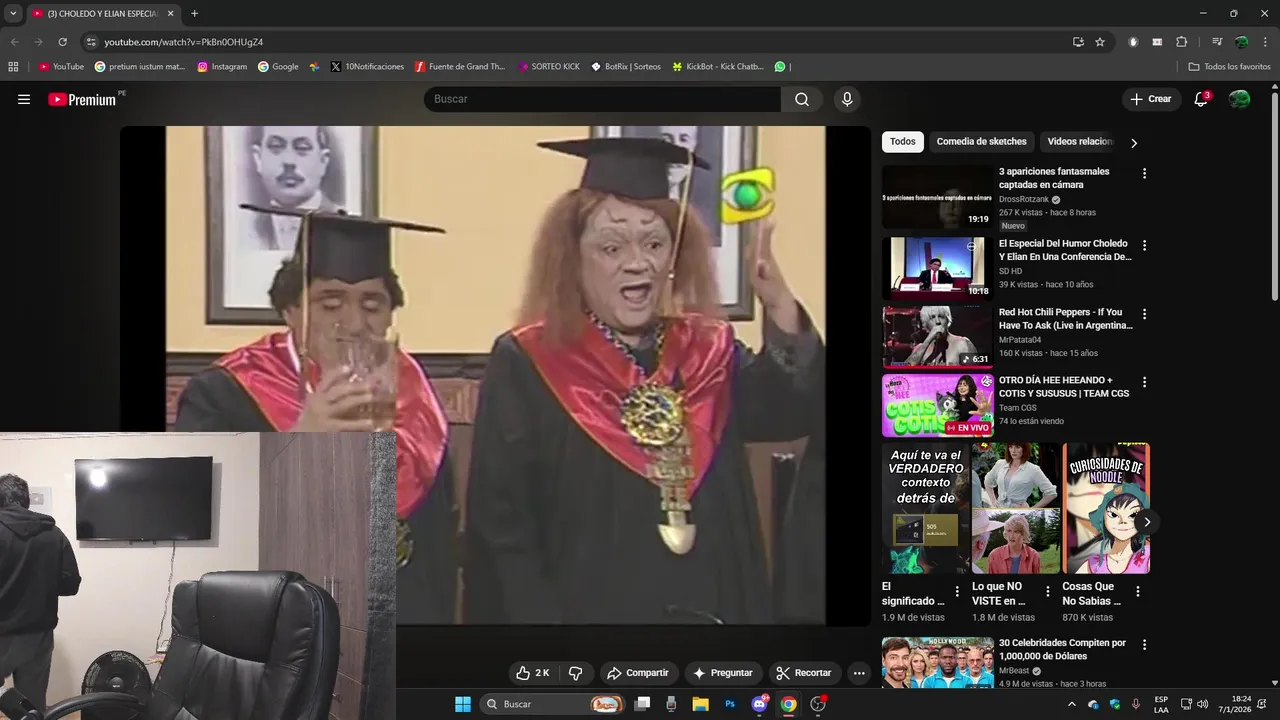
Task: Open a new browser tab
Action: coord(194,13)
